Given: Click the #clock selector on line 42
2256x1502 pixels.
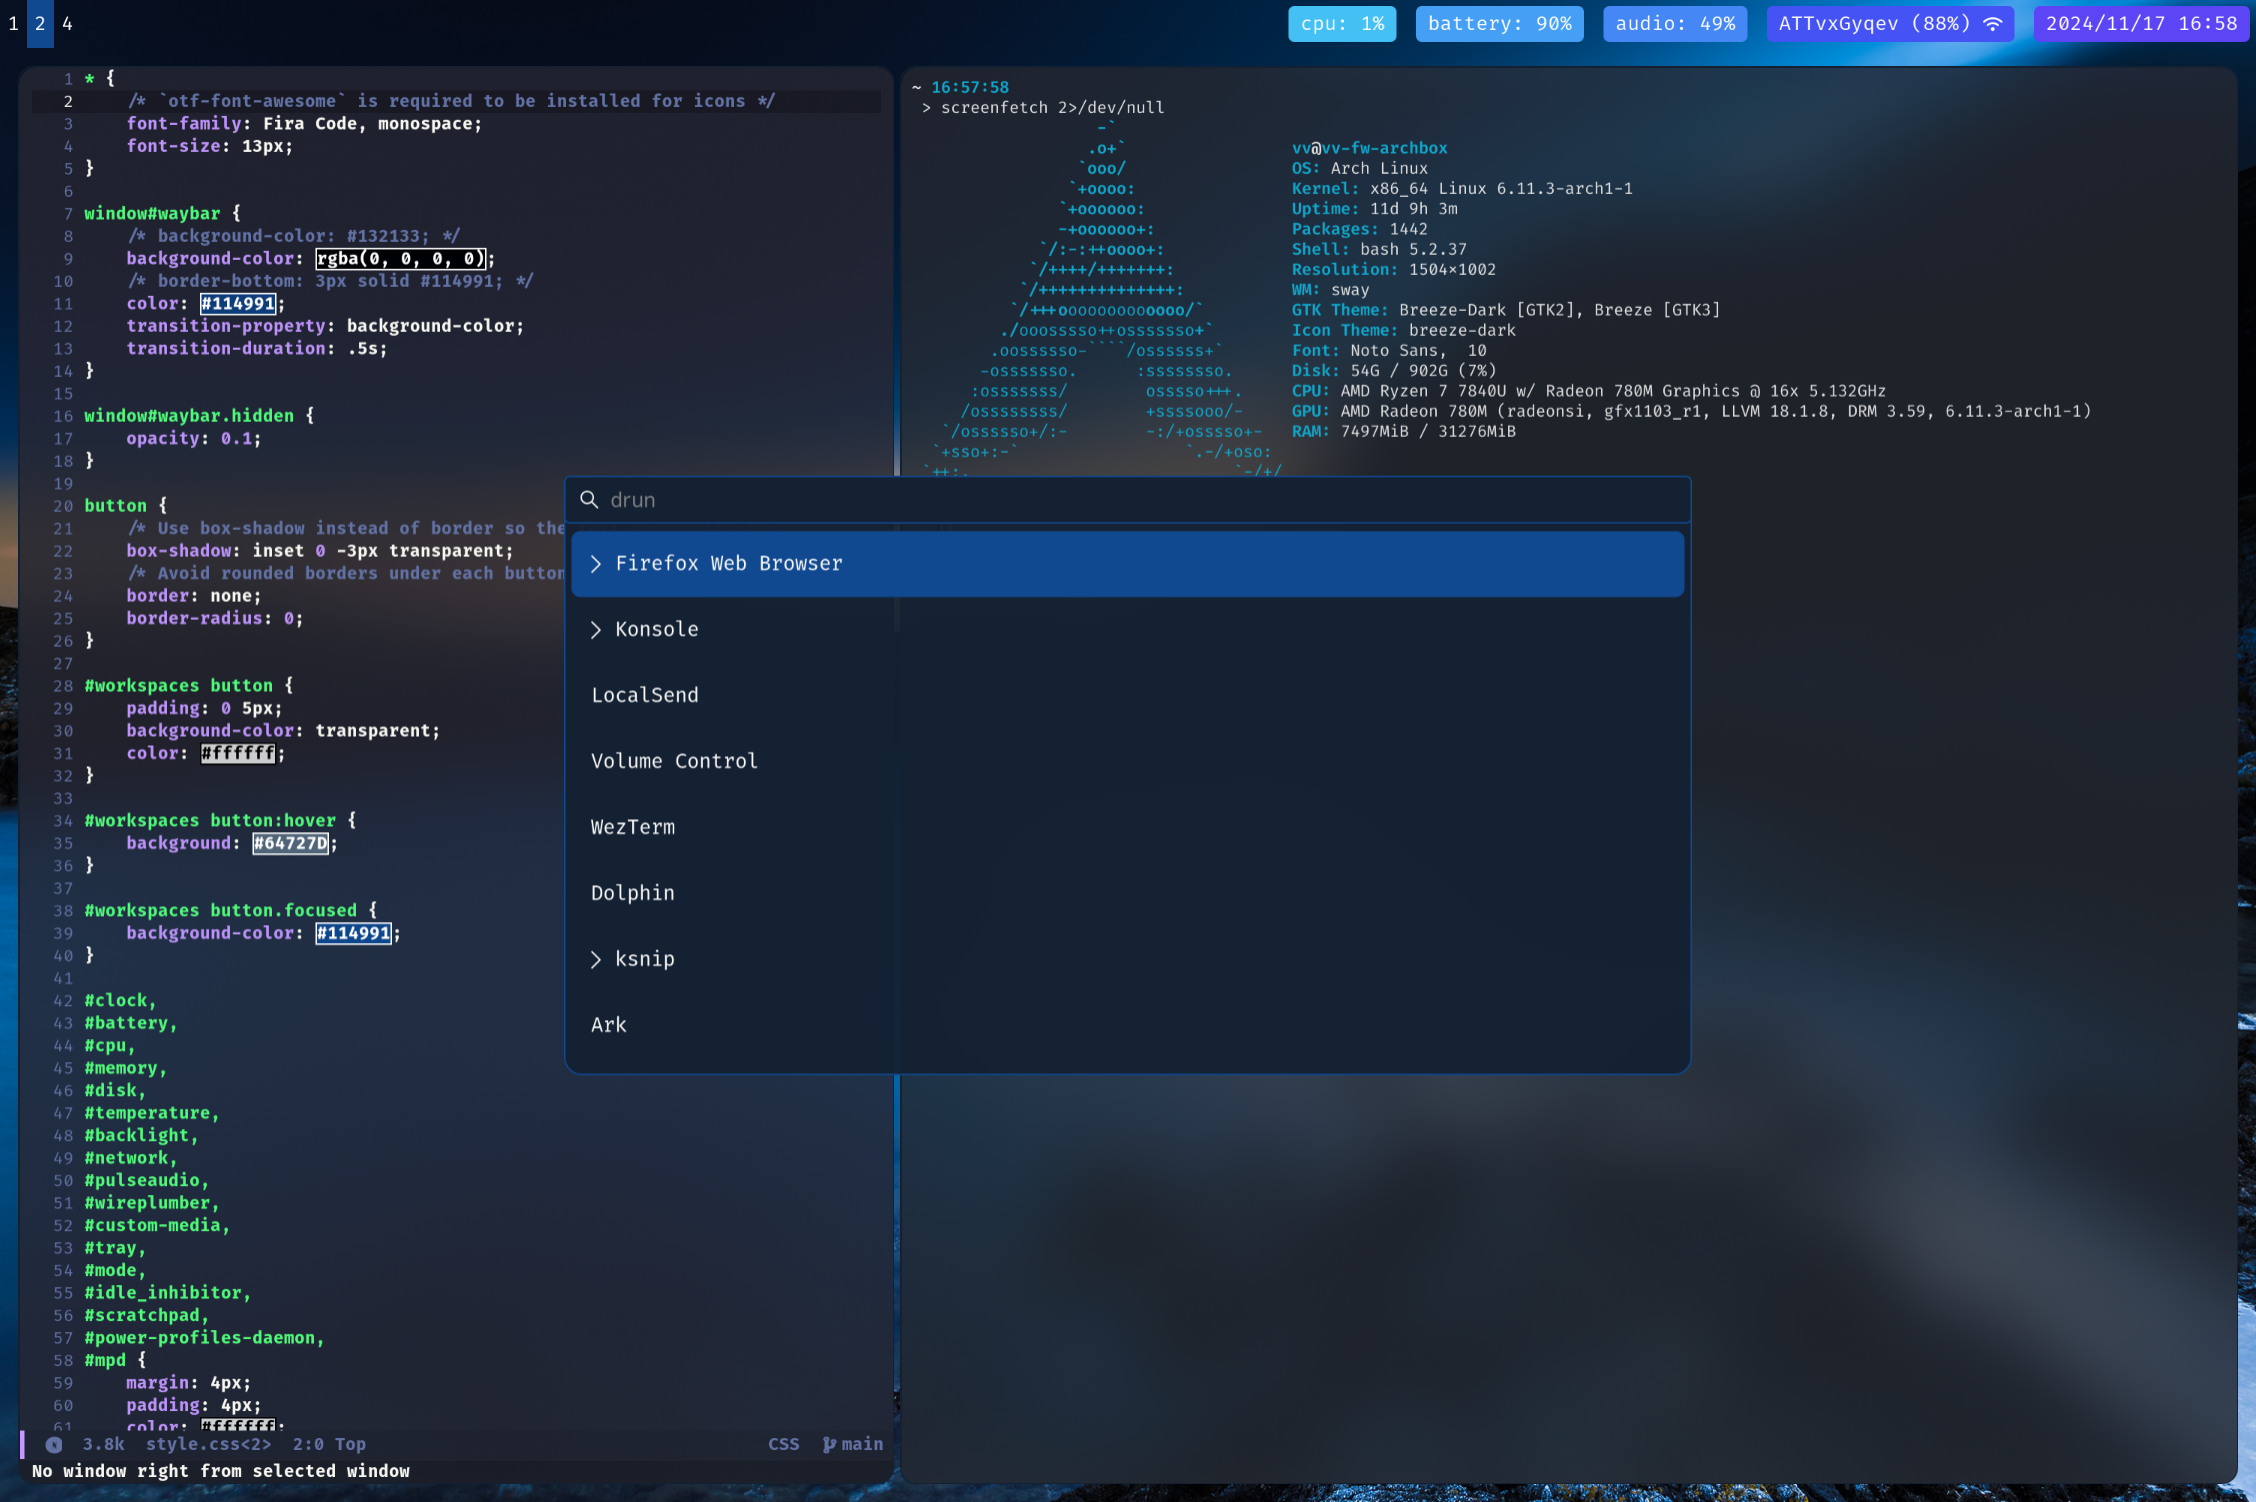Looking at the screenshot, I should pyautogui.click(x=120, y=1001).
